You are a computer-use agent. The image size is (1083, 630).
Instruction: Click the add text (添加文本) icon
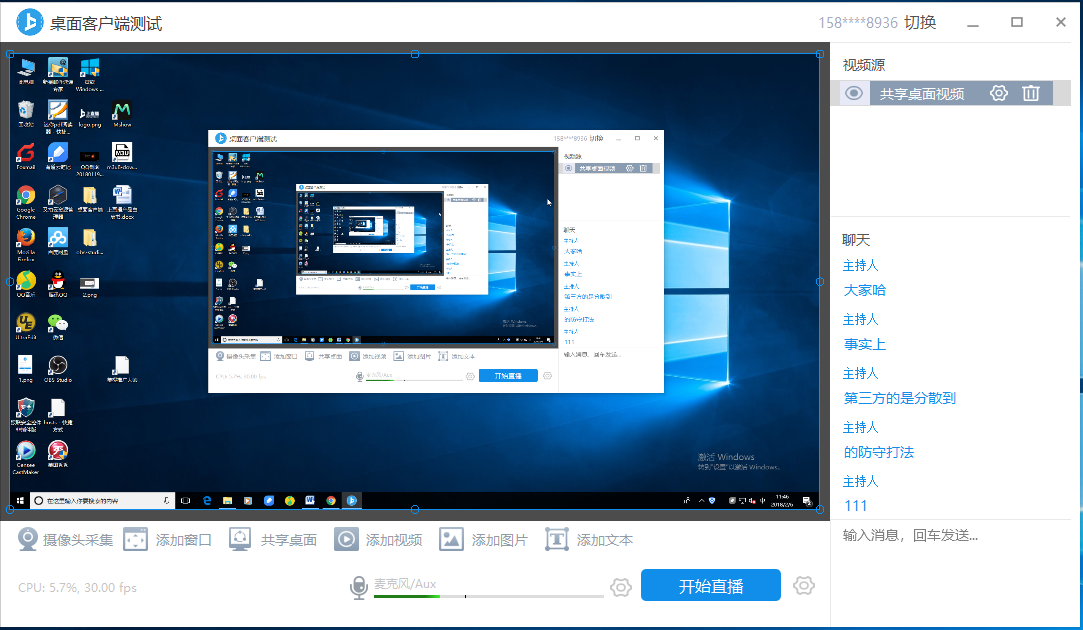click(557, 539)
